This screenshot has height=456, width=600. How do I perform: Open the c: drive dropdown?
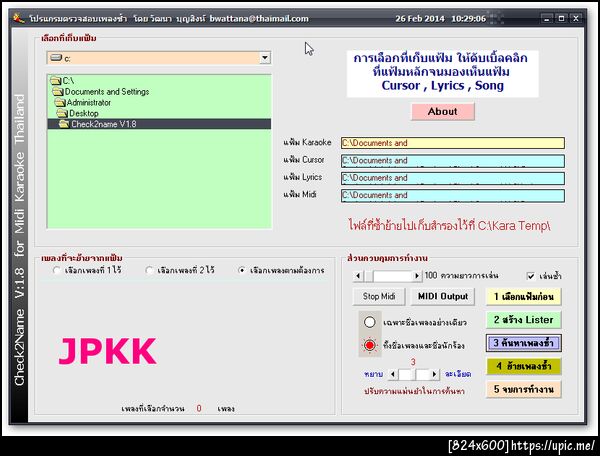(x=265, y=58)
